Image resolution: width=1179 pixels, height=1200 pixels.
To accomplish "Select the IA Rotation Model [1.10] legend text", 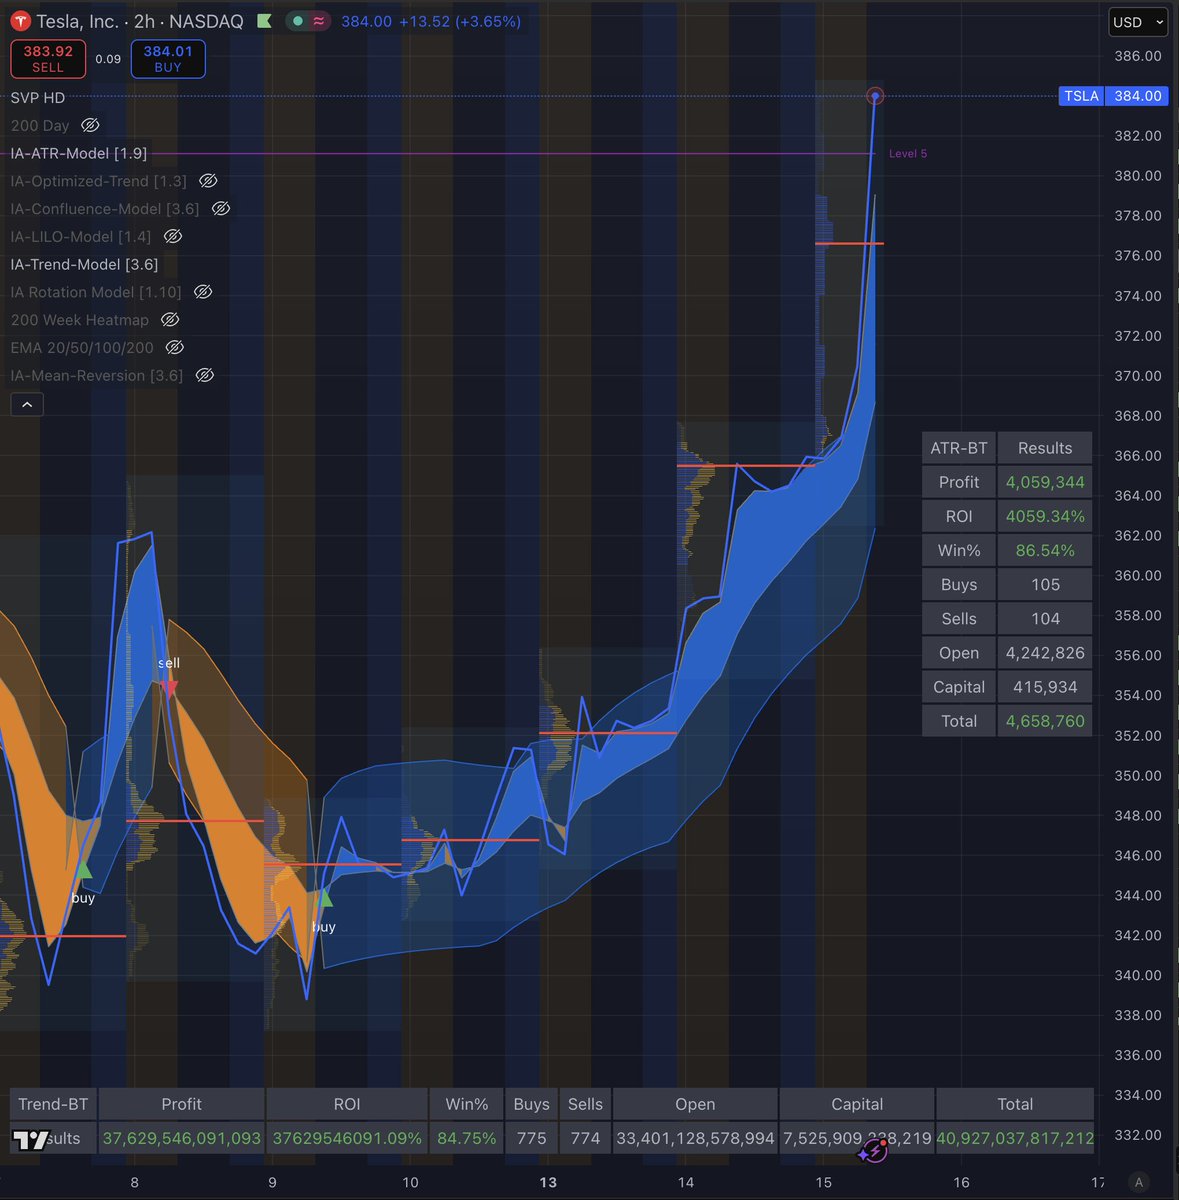I will 96,292.
